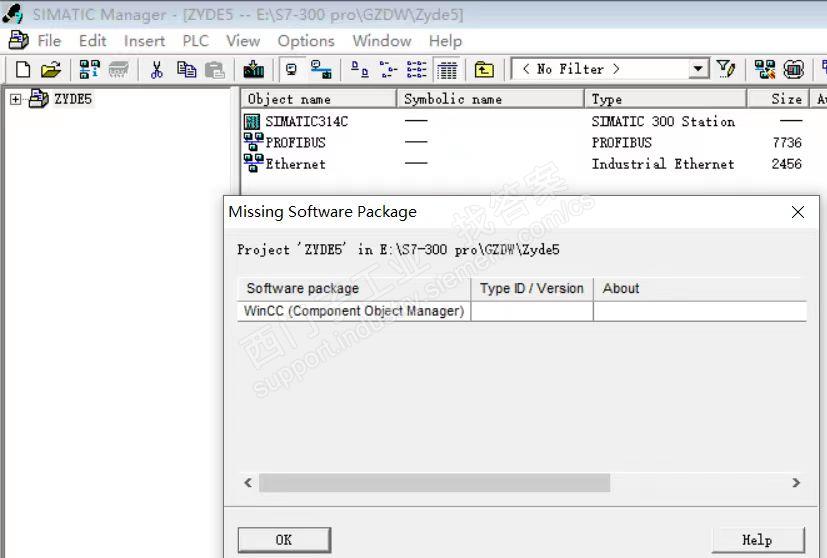The image size is (827, 558).
Task: Click the Software package column header
Action: pos(354,288)
